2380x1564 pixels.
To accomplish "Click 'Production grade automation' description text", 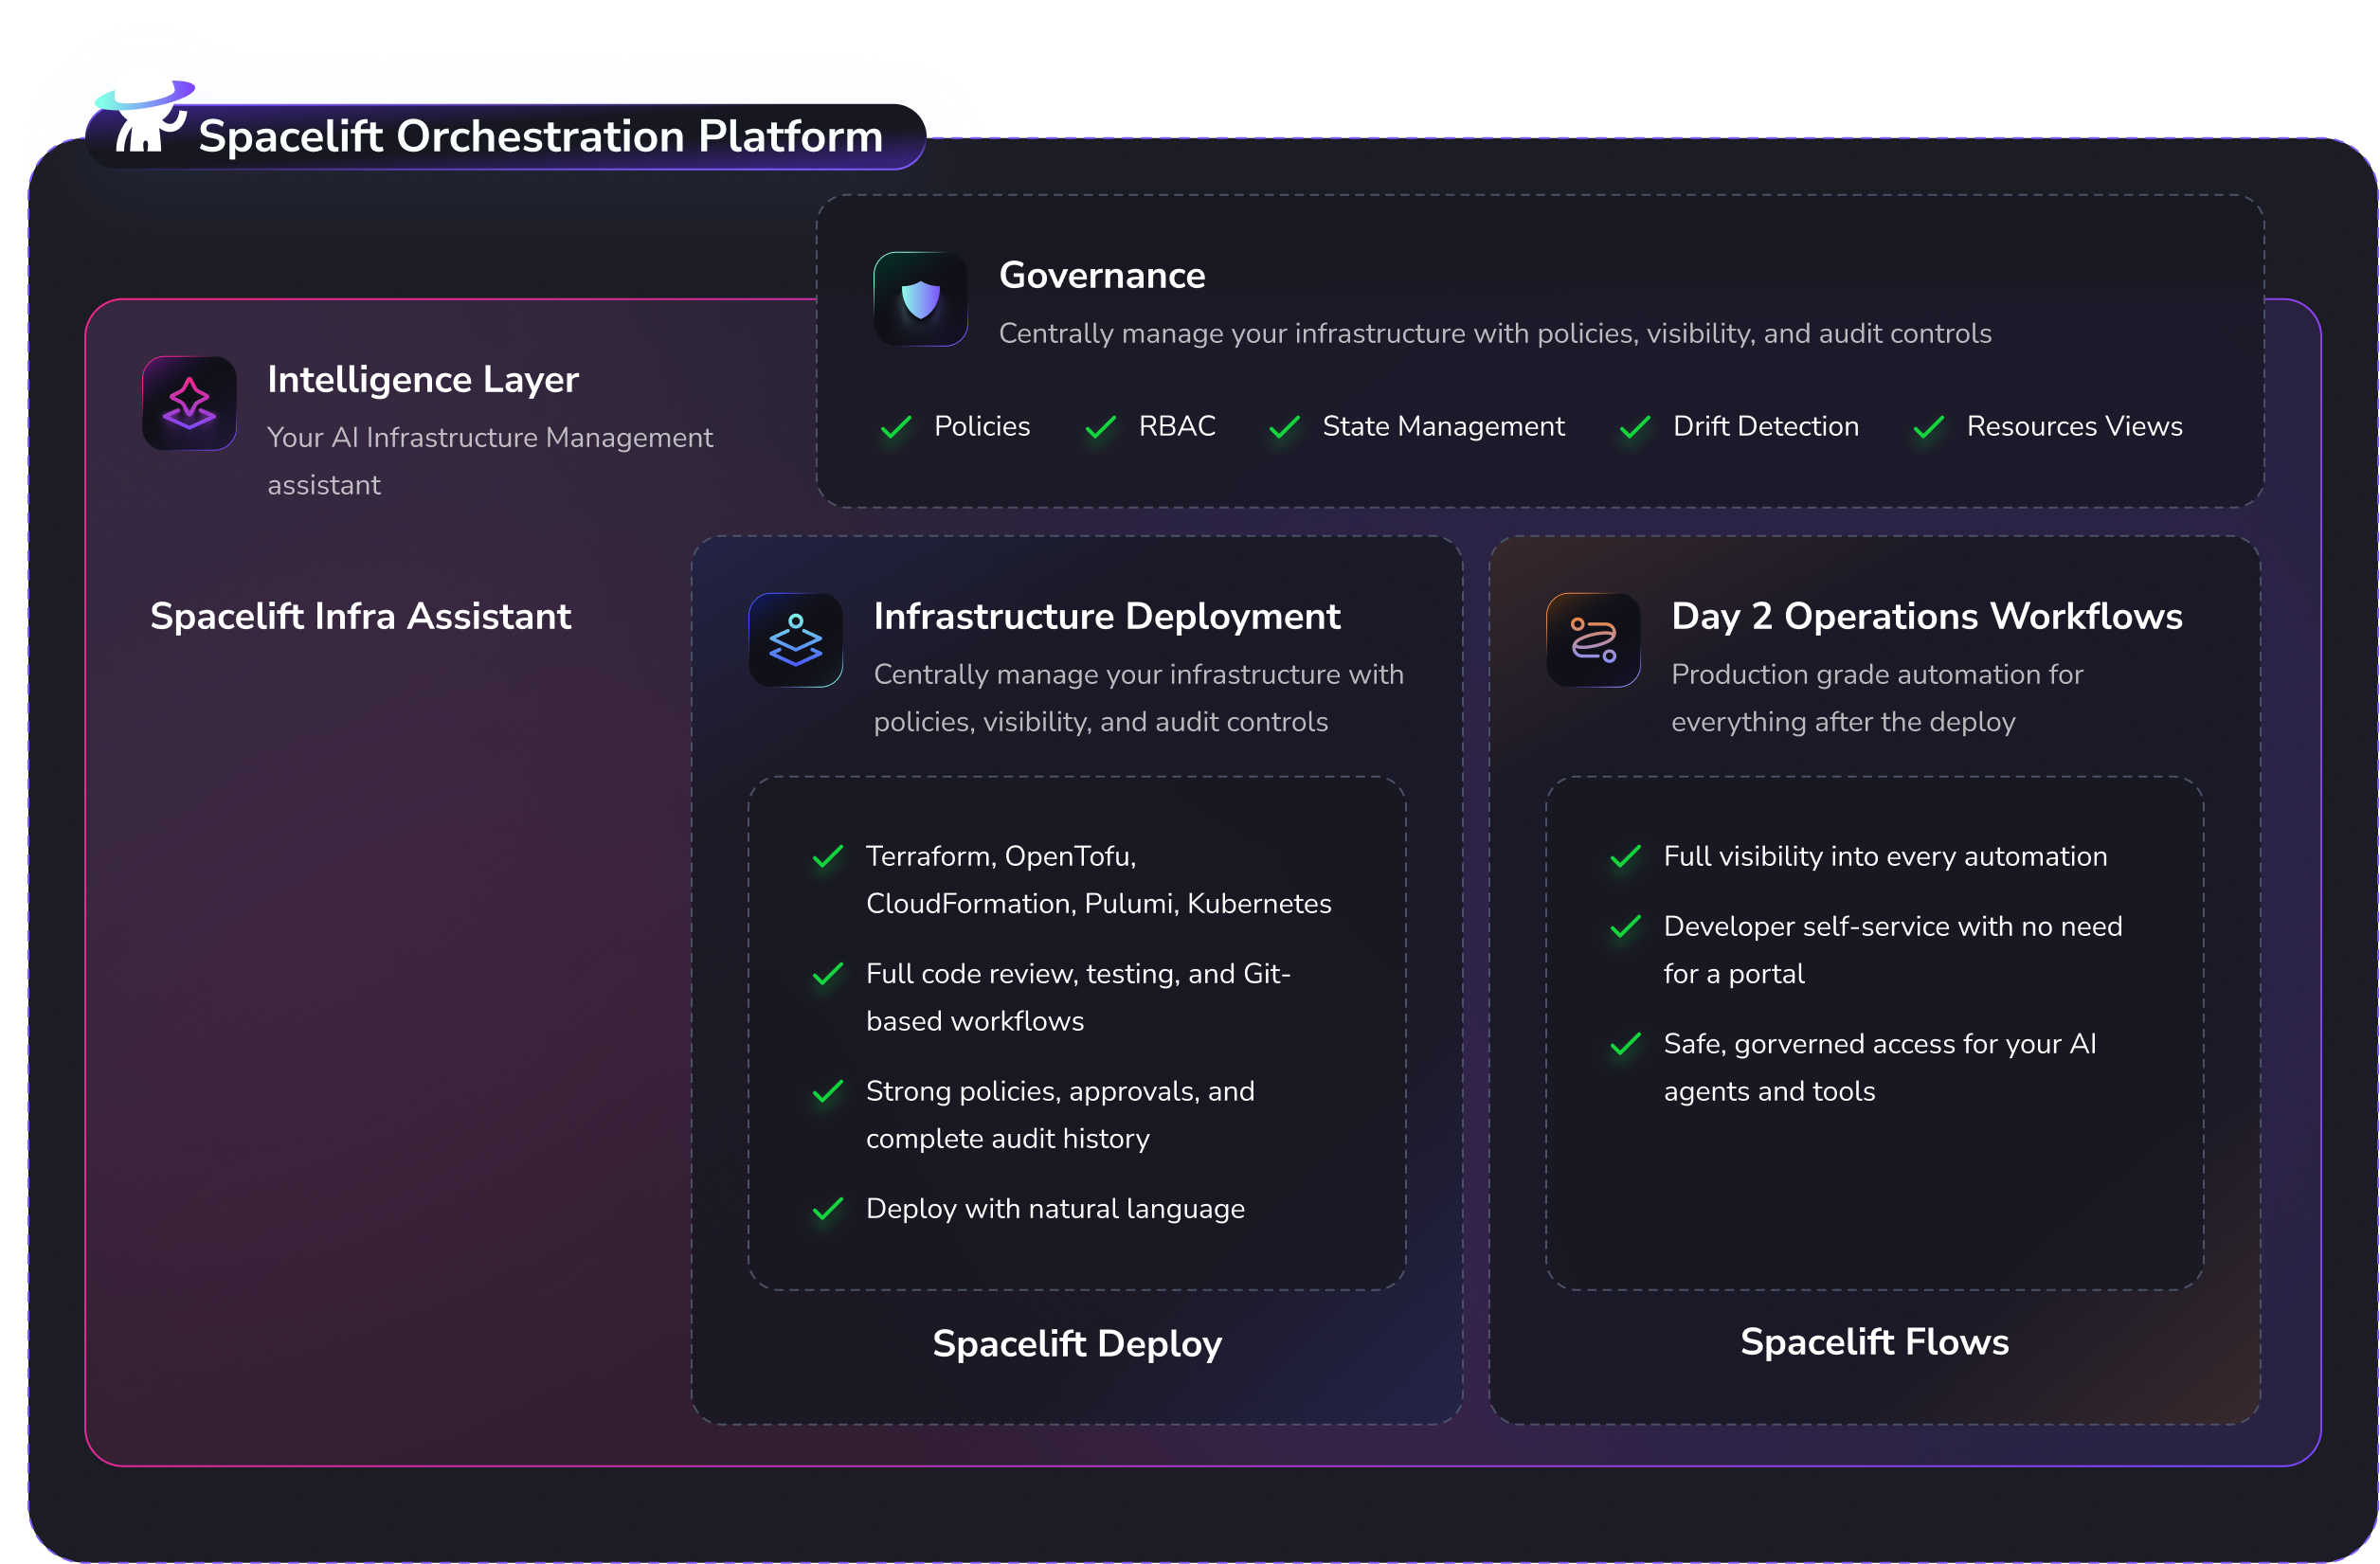I will pos(1877,698).
